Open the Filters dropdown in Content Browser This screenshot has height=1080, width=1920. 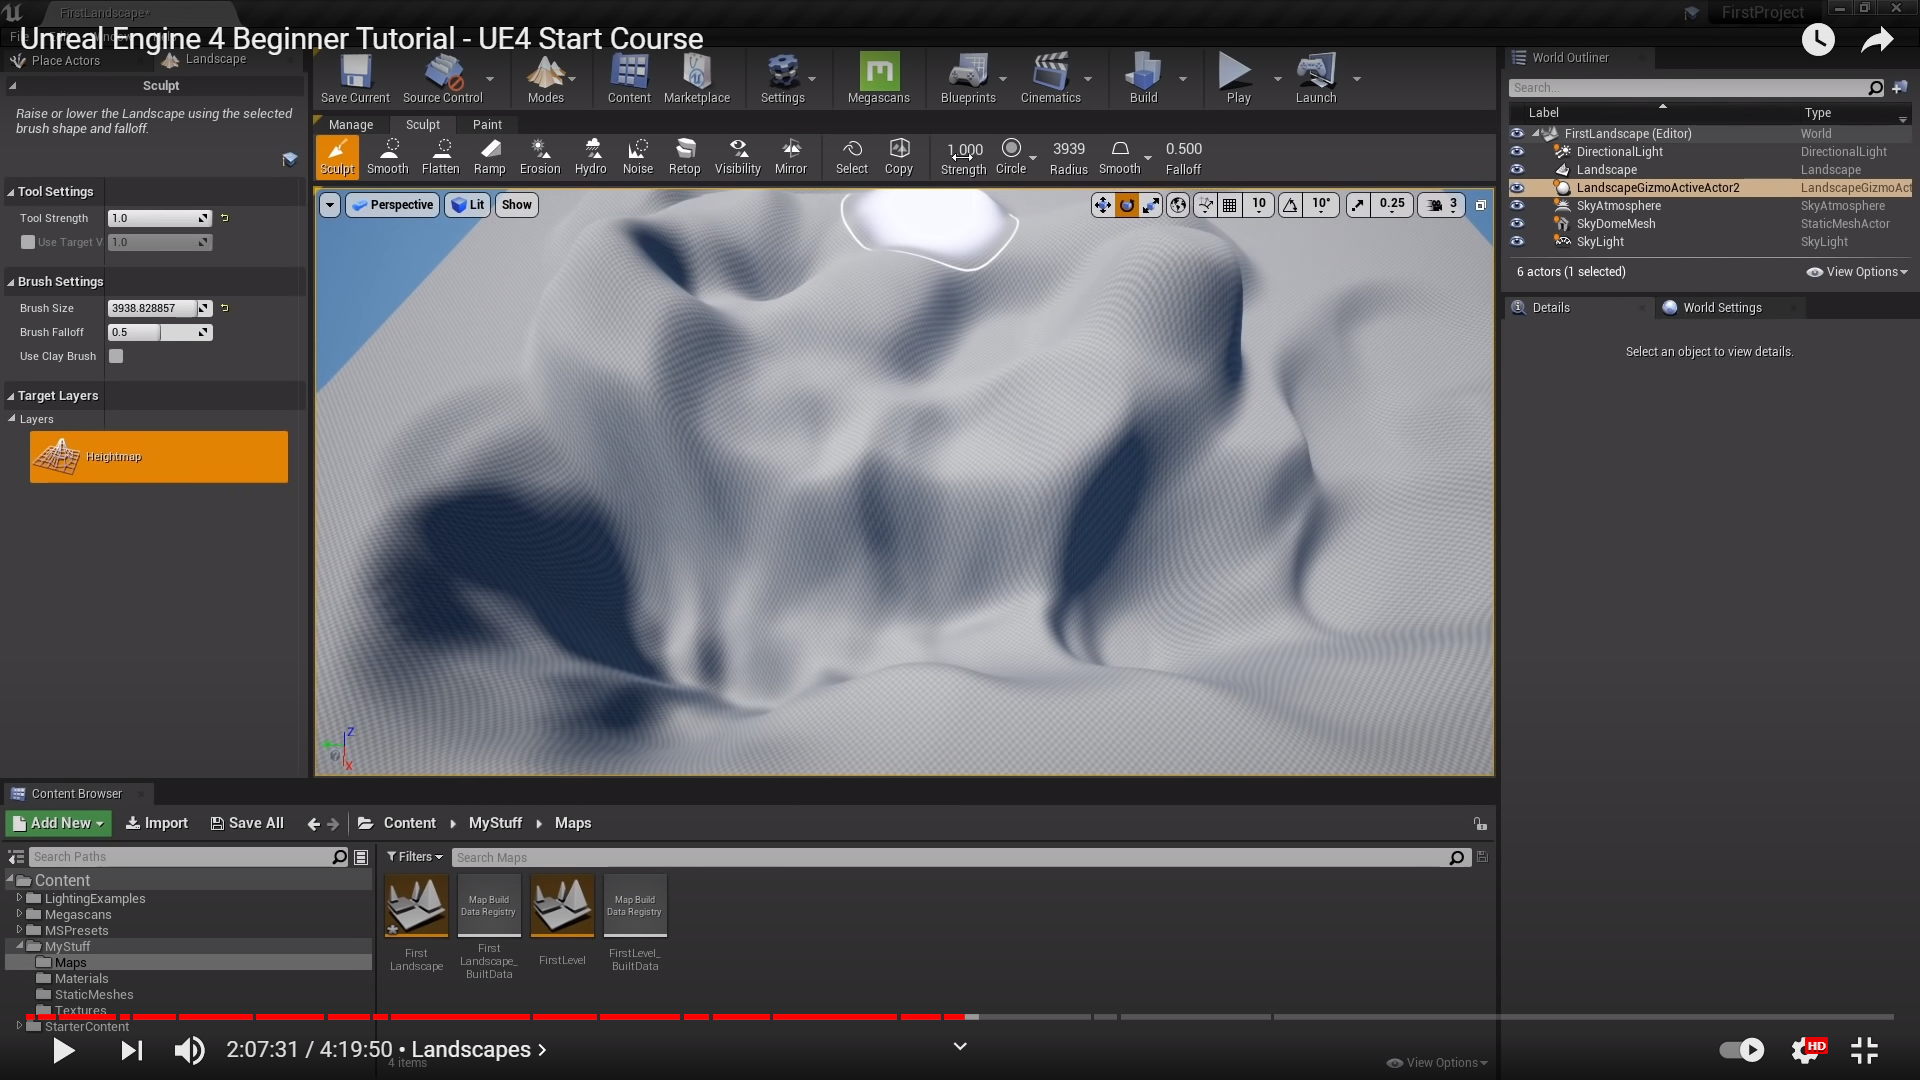(x=415, y=857)
